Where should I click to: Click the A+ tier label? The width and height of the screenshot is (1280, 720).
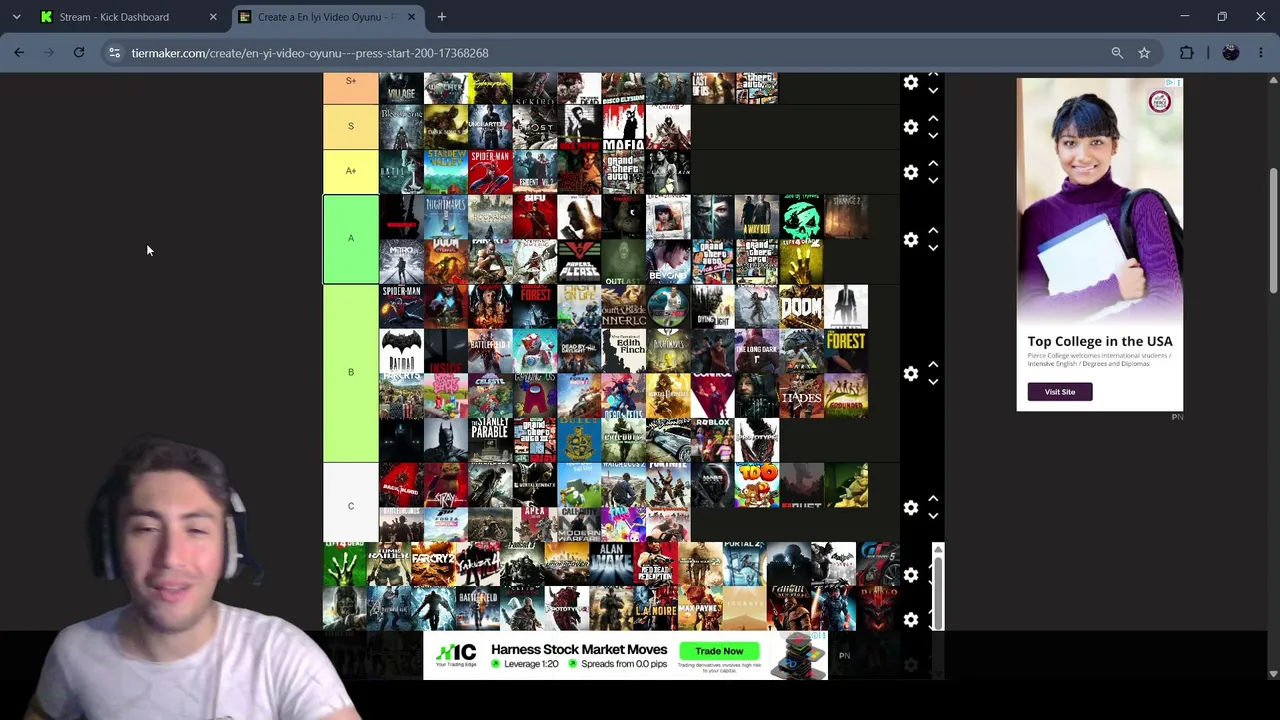(351, 171)
